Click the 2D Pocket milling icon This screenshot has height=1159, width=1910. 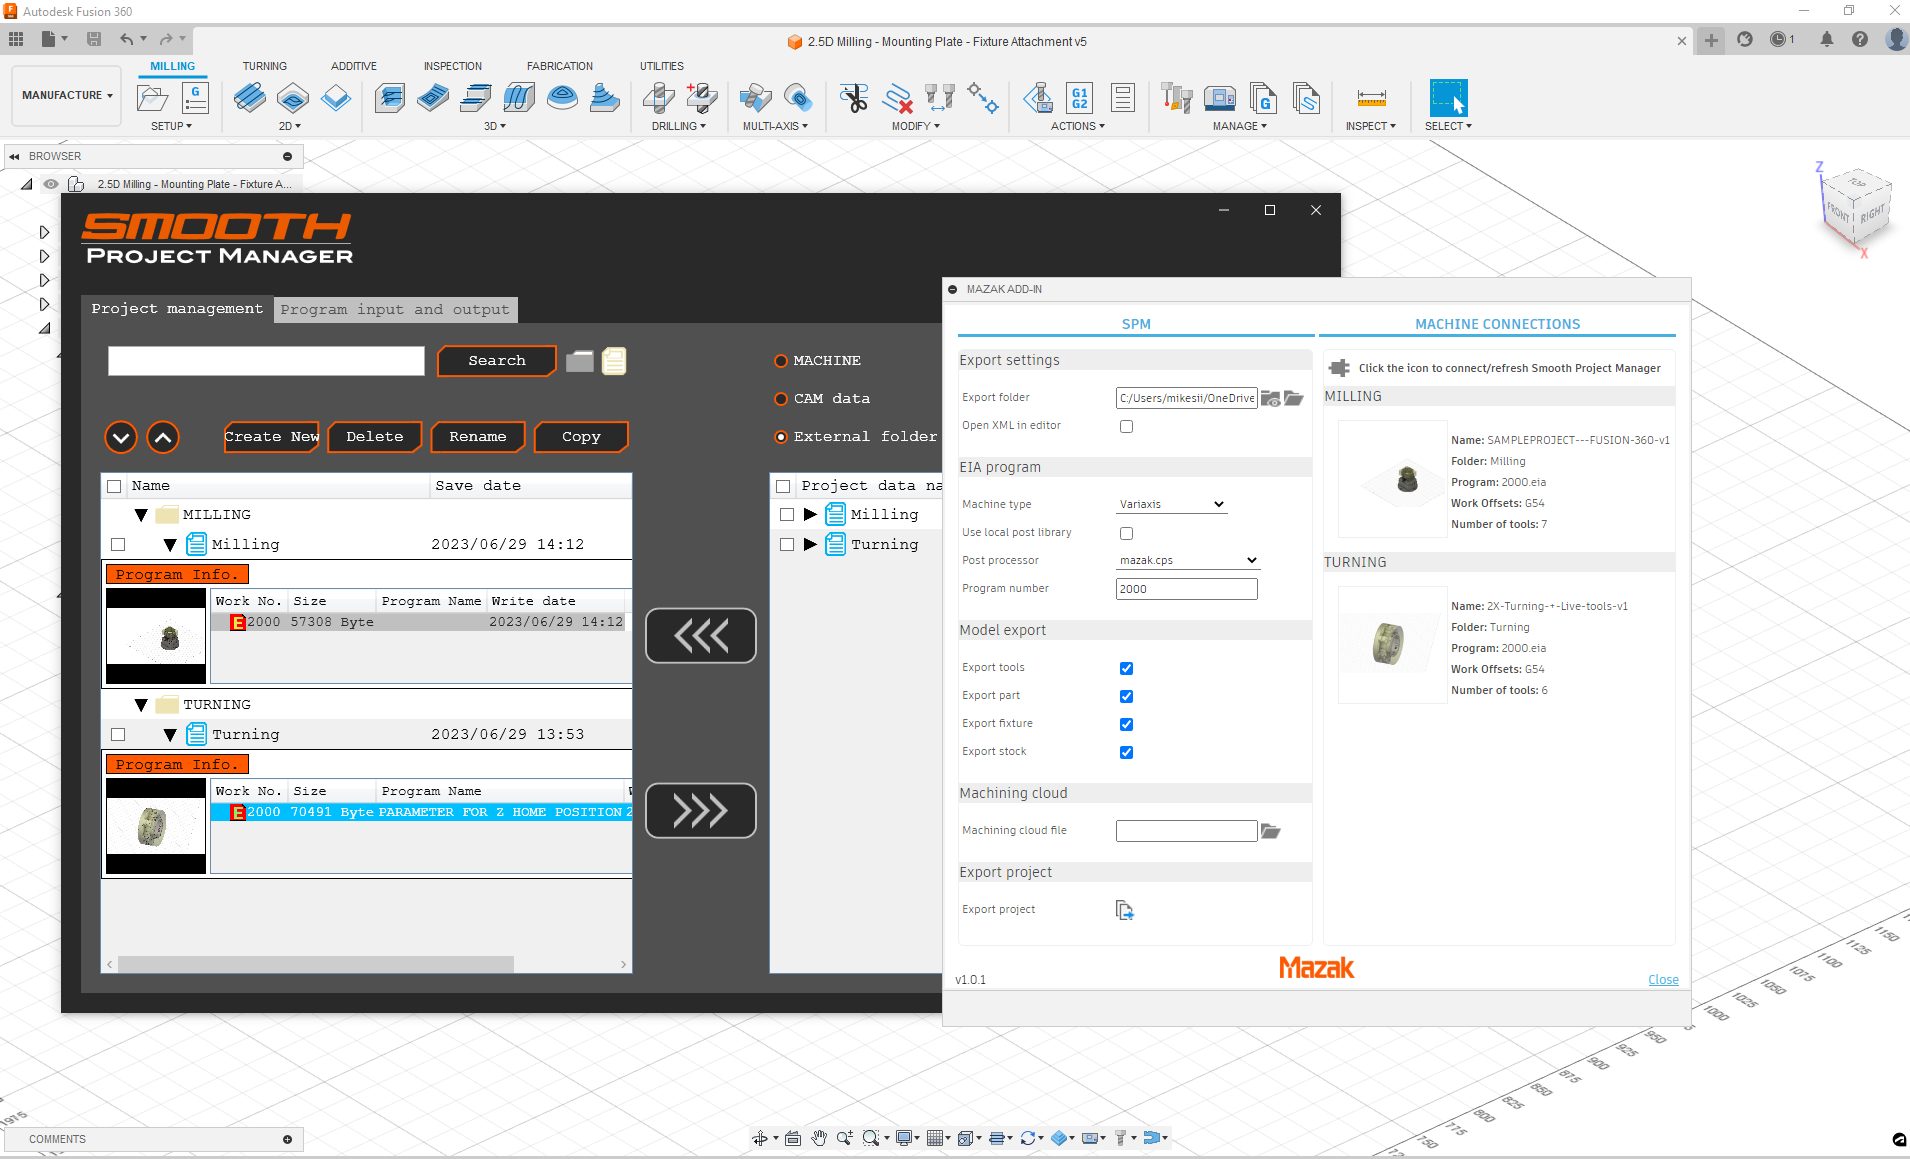tap(292, 98)
